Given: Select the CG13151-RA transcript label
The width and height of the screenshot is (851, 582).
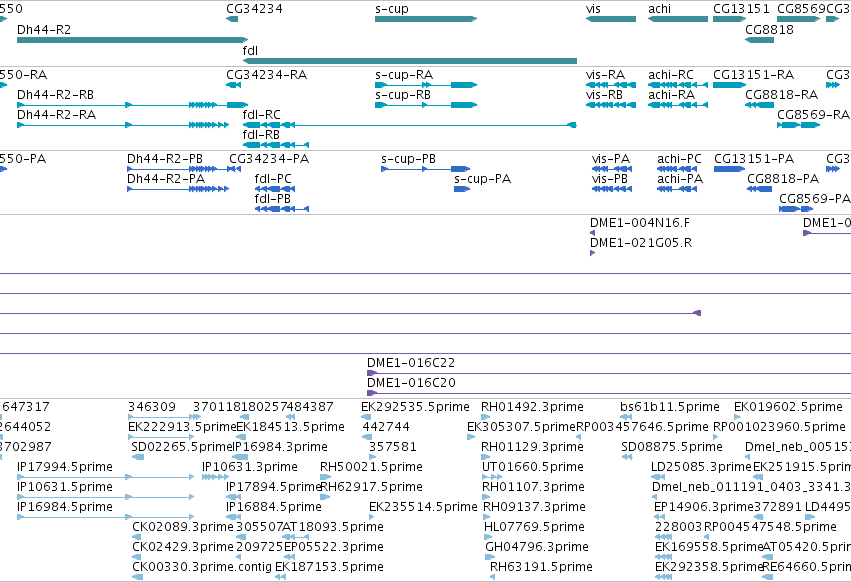Looking at the screenshot, I should point(753,74).
